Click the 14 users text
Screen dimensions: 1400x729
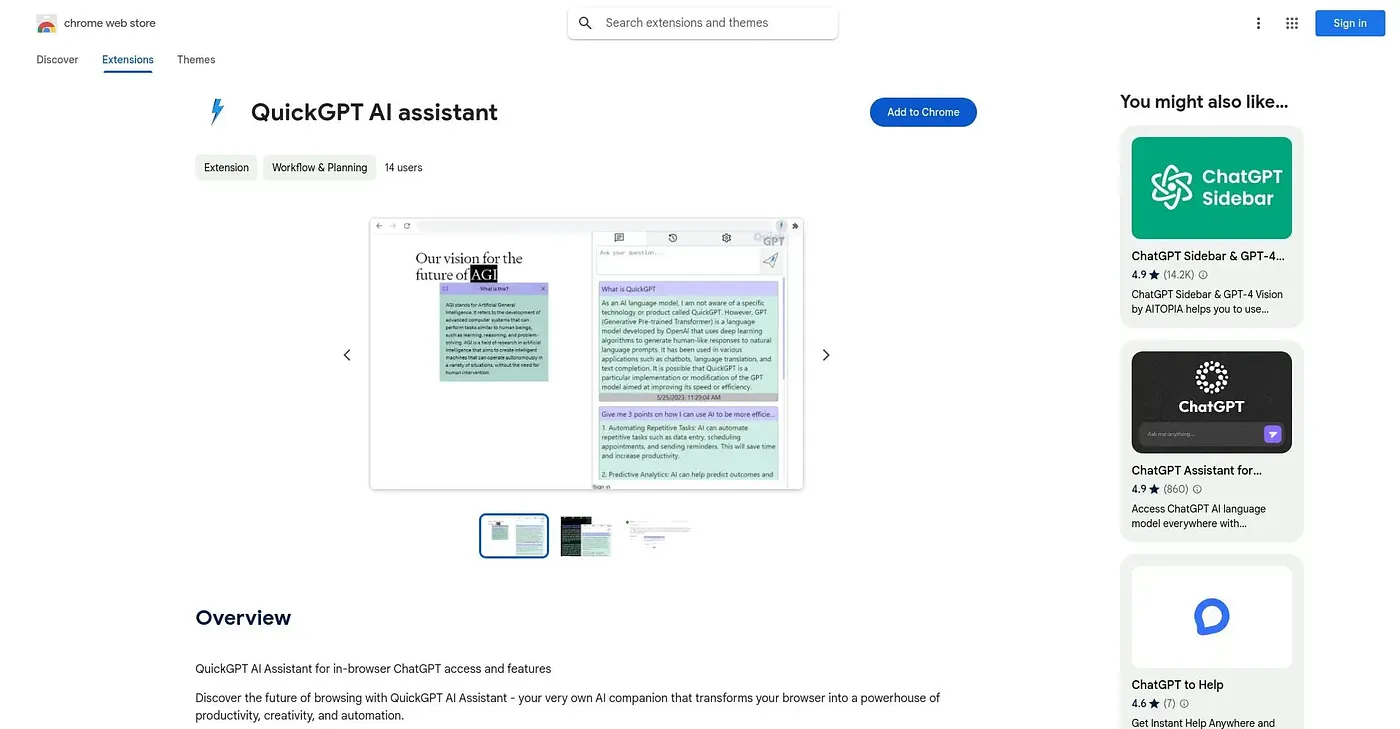coord(403,168)
